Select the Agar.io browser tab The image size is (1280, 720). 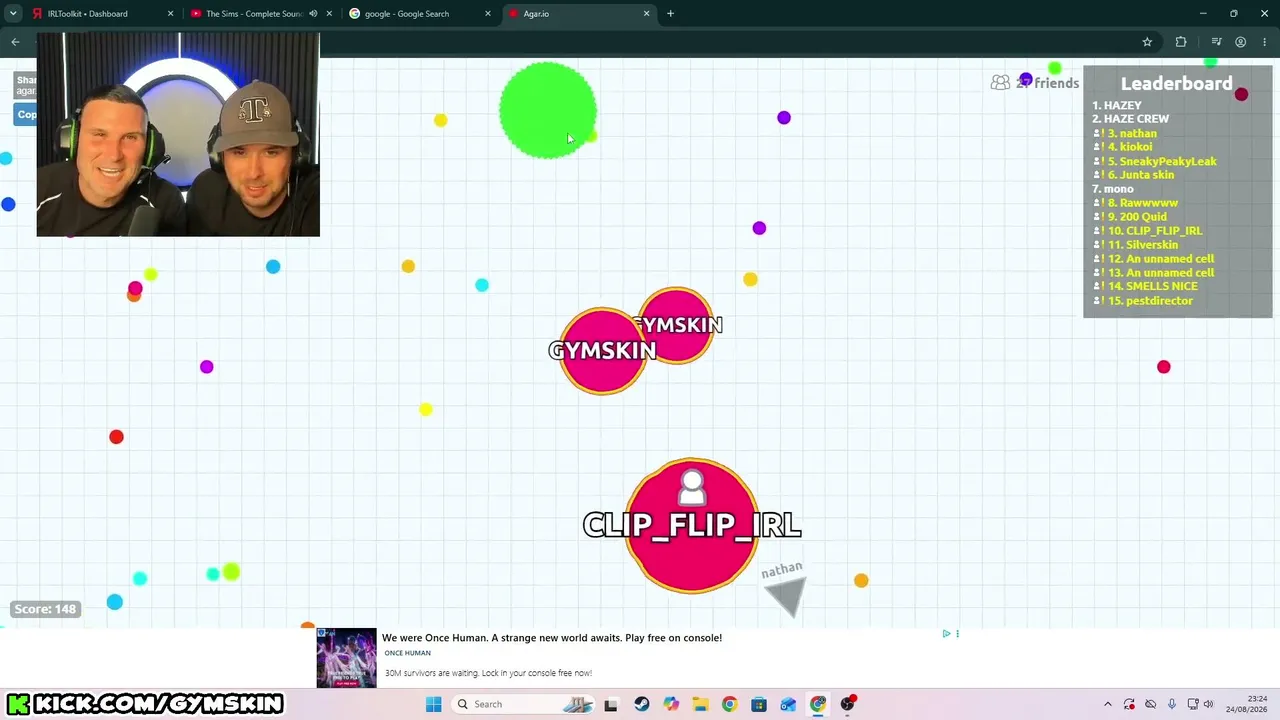(x=578, y=14)
